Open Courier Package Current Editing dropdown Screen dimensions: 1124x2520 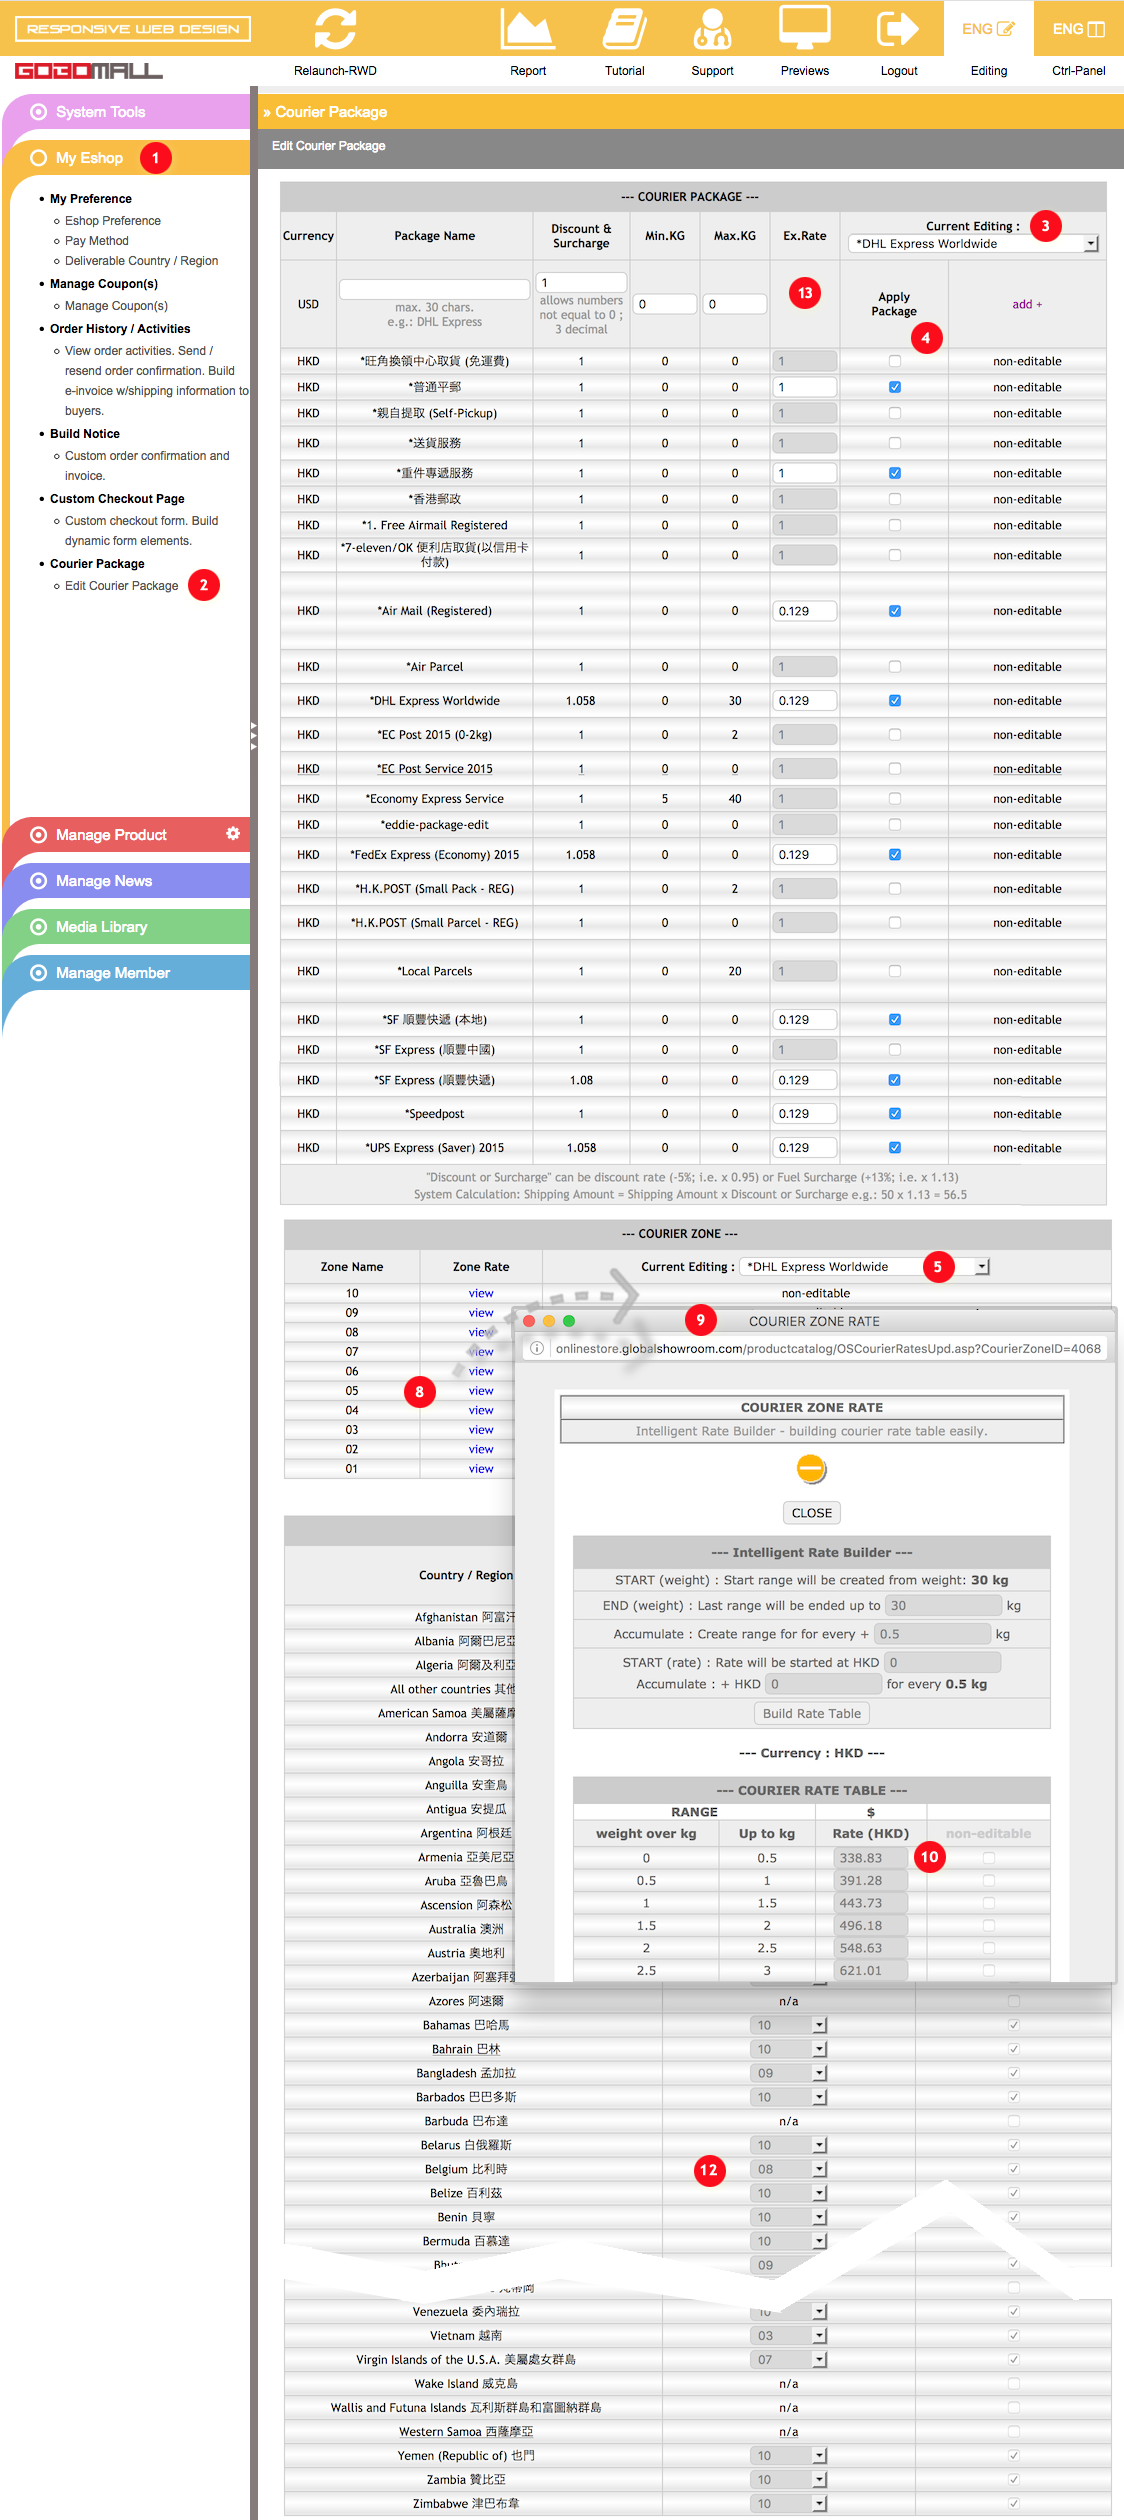[973, 244]
